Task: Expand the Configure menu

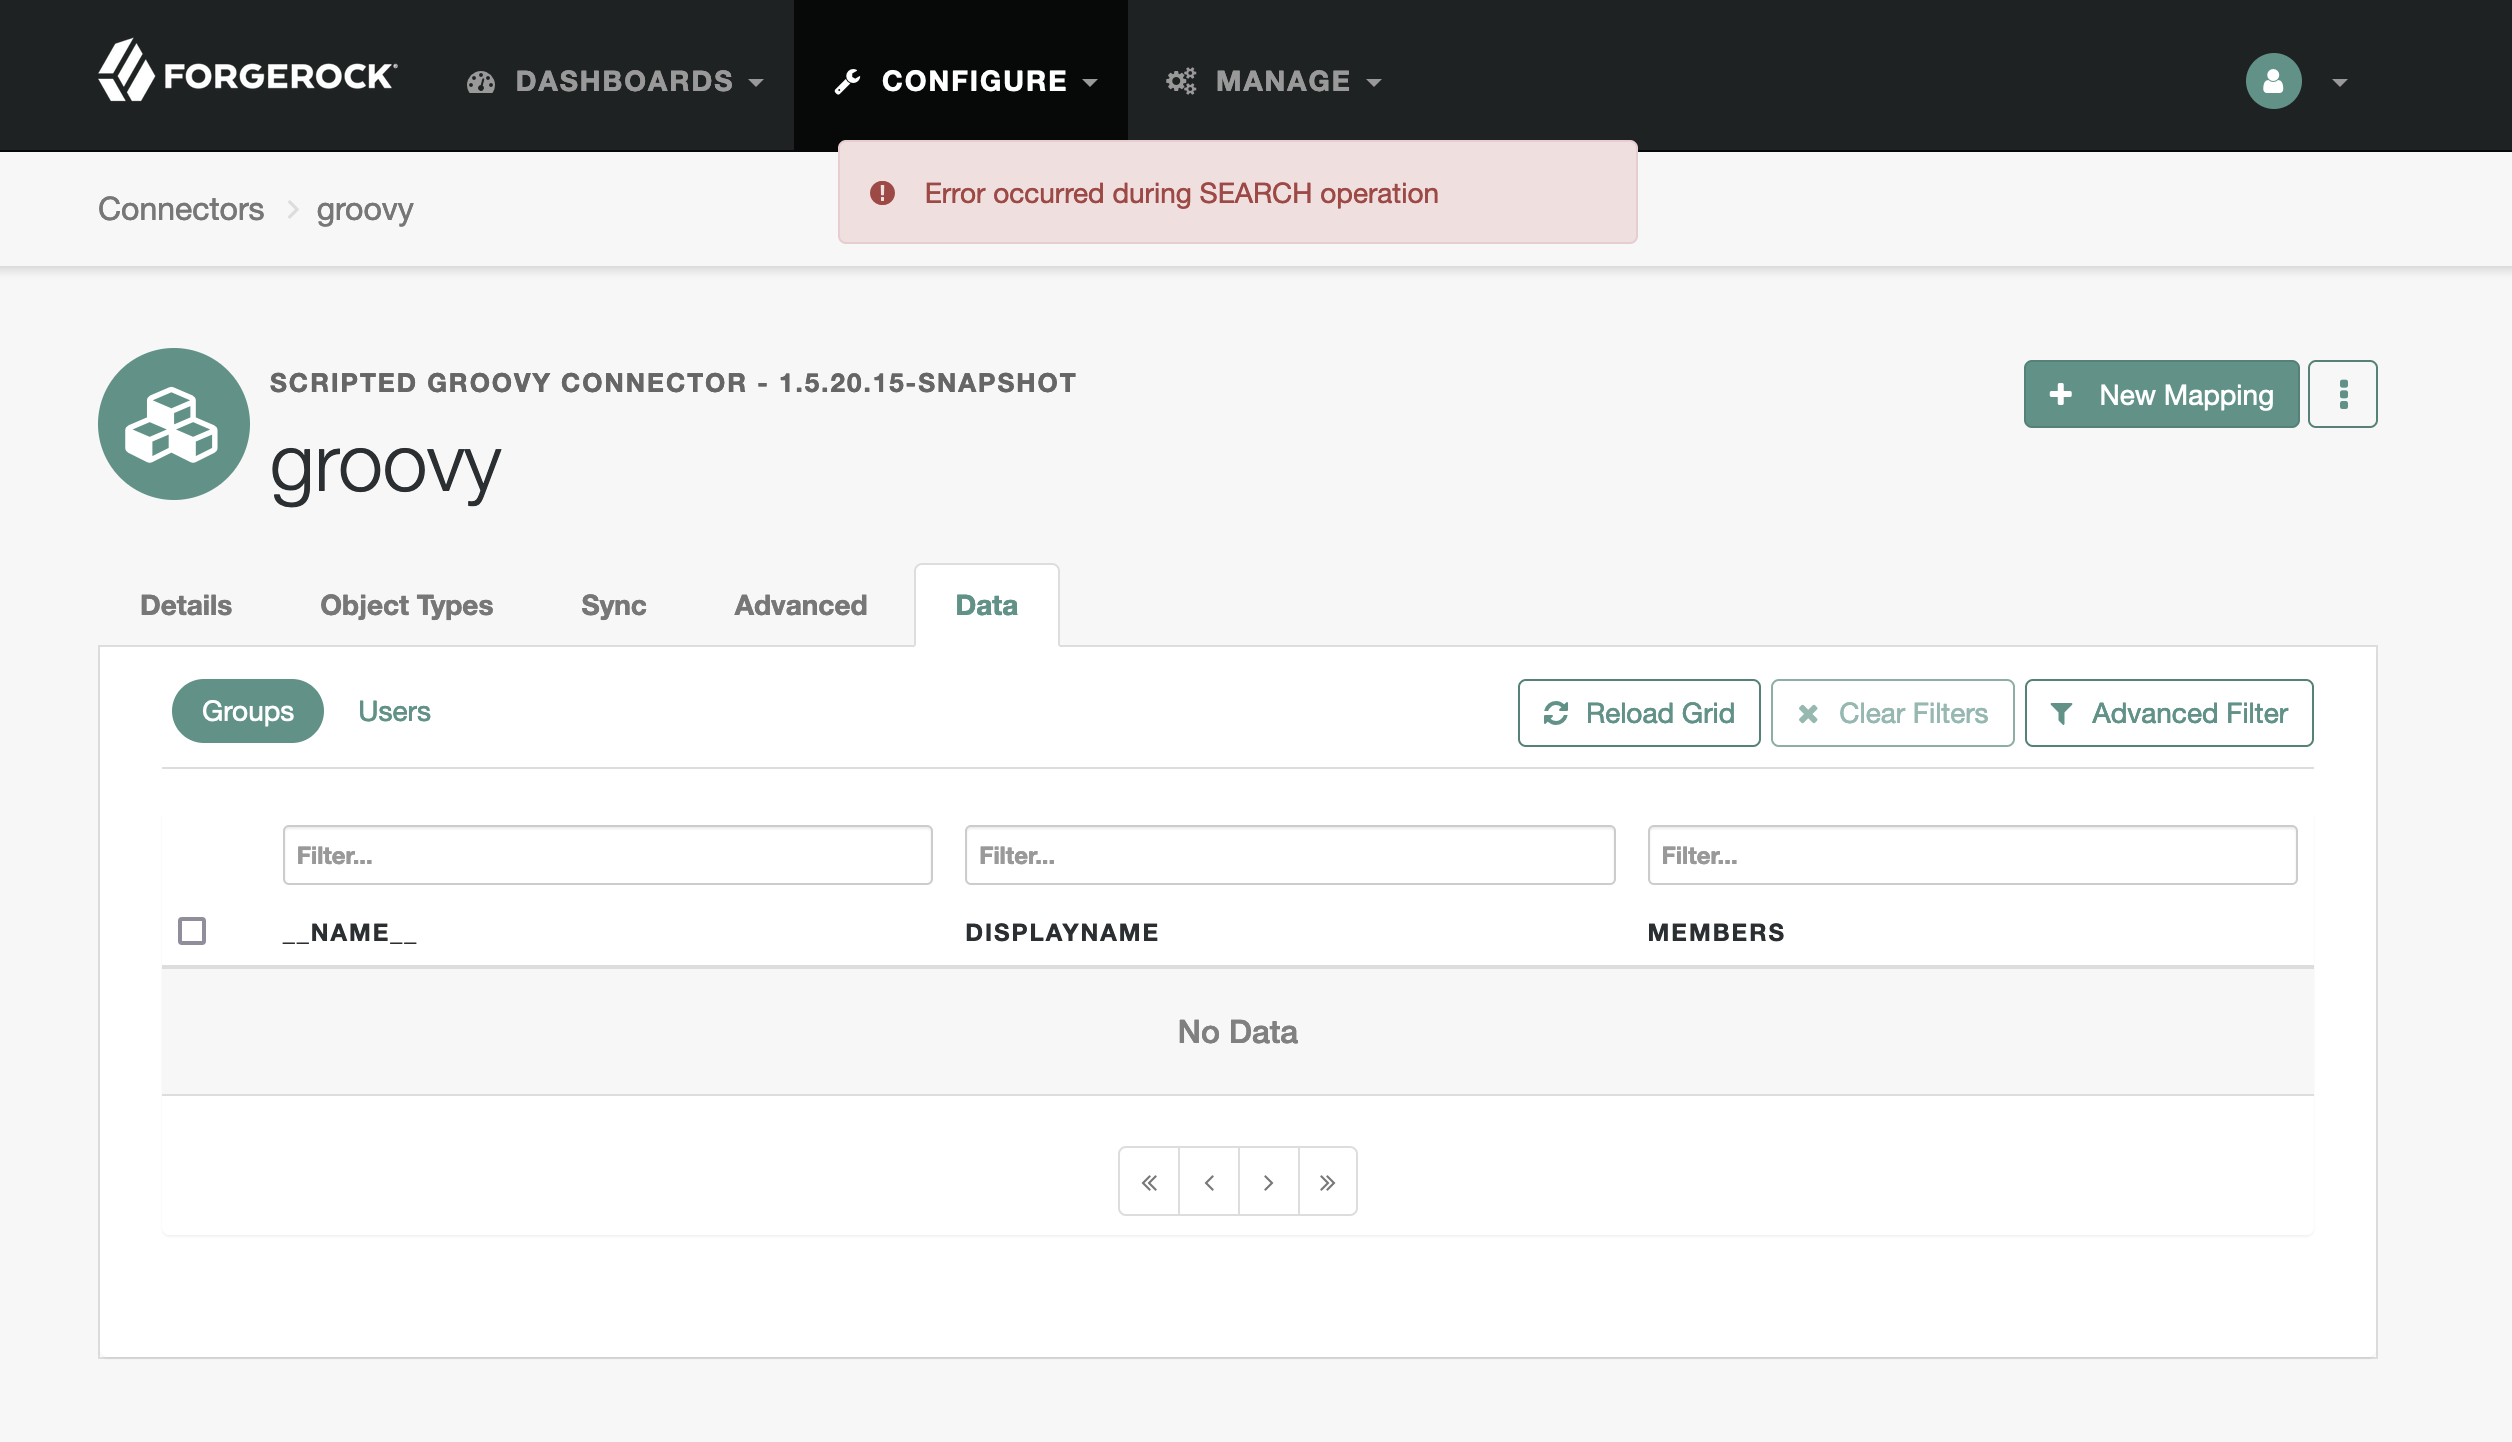Action: coord(966,81)
